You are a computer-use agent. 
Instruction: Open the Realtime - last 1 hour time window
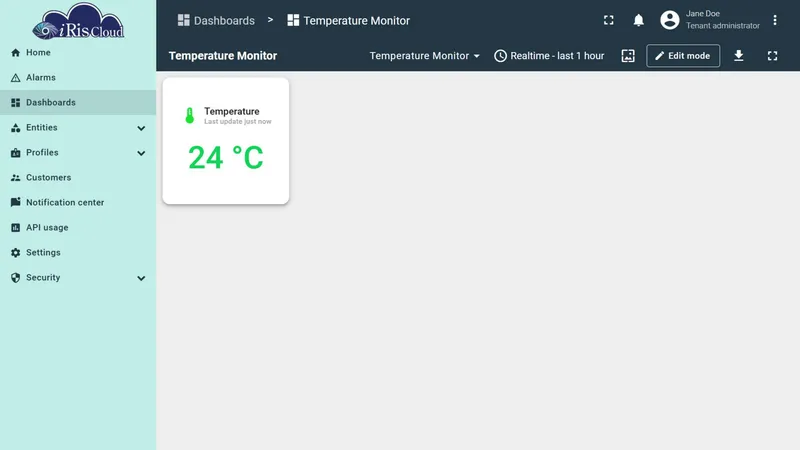click(x=549, y=56)
